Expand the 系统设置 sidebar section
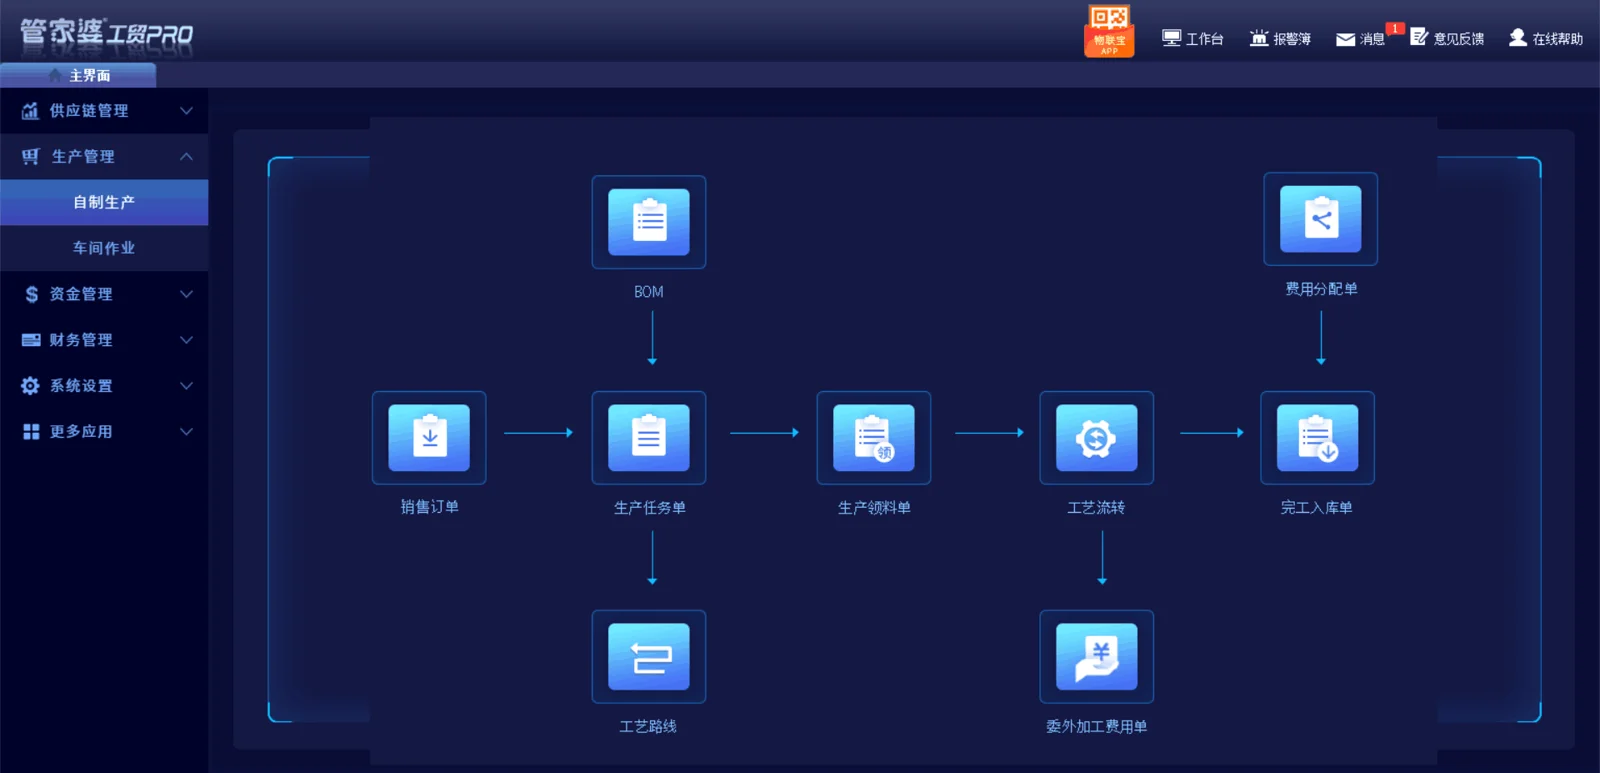The image size is (1600, 773). (x=104, y=386)
